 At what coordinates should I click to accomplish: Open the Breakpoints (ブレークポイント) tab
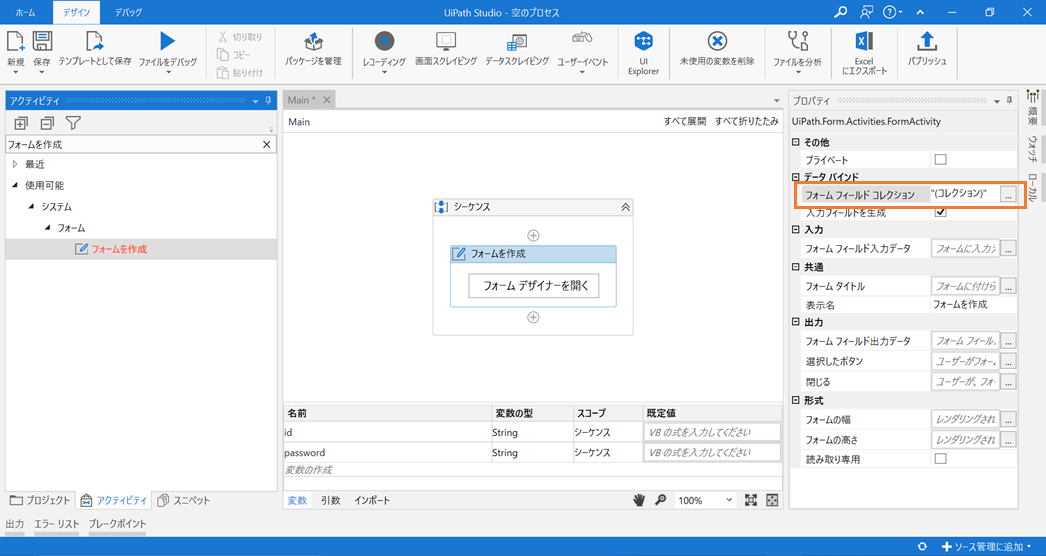click(x=117, y=524)
